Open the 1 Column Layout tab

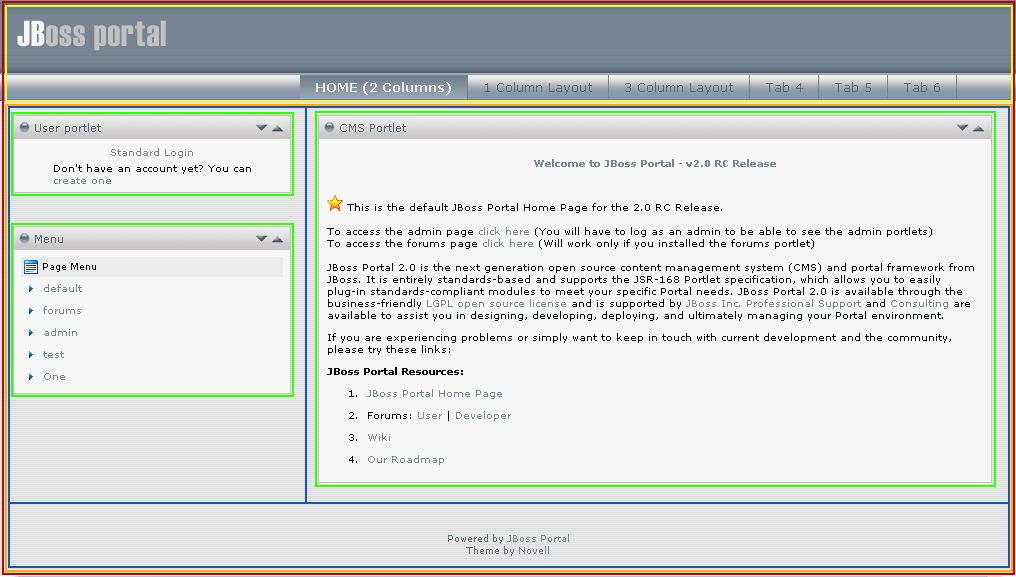coord(538,88)
